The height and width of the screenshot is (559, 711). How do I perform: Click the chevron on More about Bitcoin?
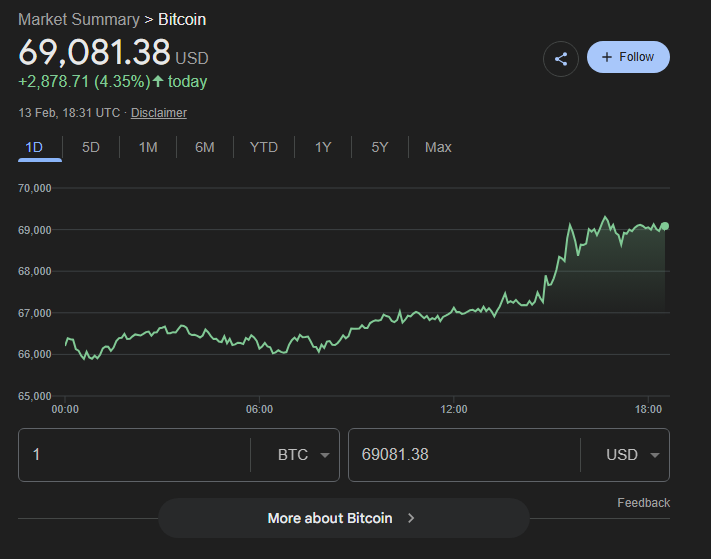[411, 518]
